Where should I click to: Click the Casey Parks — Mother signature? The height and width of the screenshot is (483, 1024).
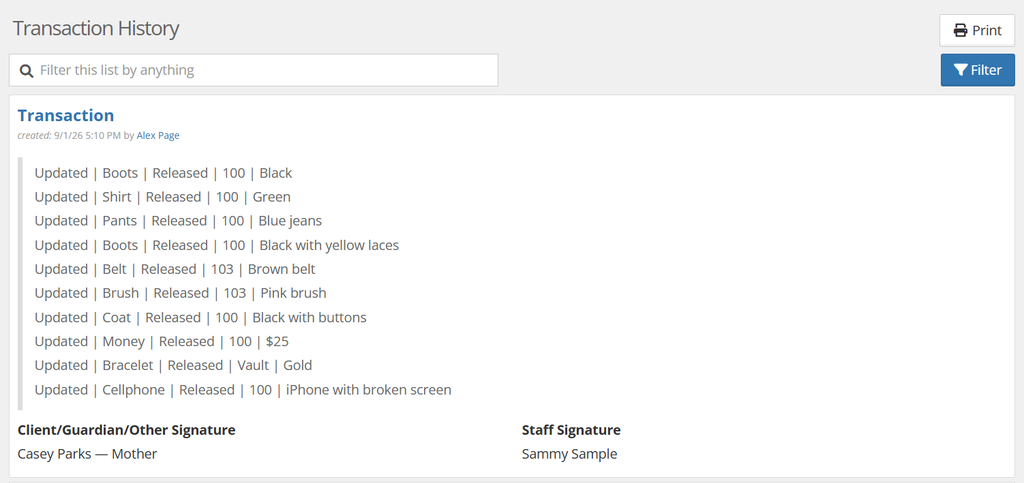(88, 454)
